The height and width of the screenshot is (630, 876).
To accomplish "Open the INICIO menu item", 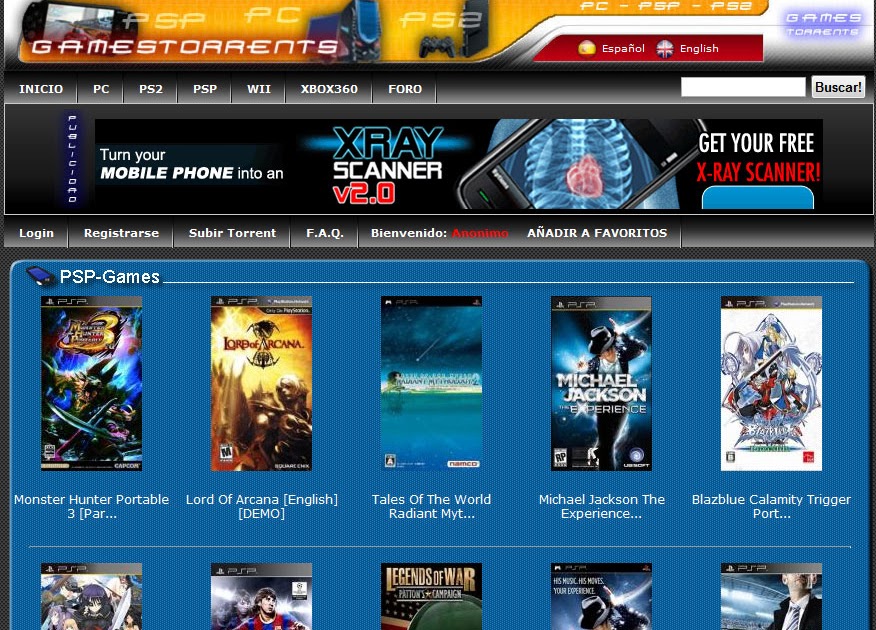I will pyautogui.click(x=41, y=89).
